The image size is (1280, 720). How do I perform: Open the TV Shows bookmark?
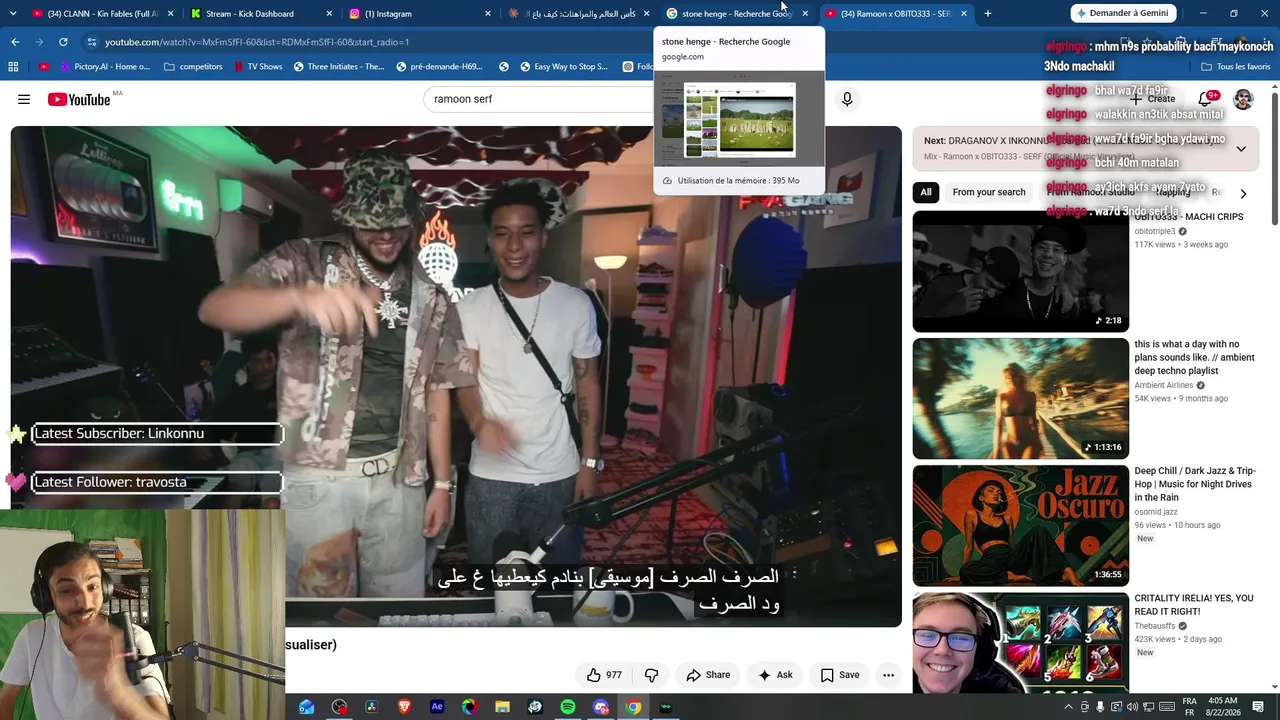[x=258, y=67]
